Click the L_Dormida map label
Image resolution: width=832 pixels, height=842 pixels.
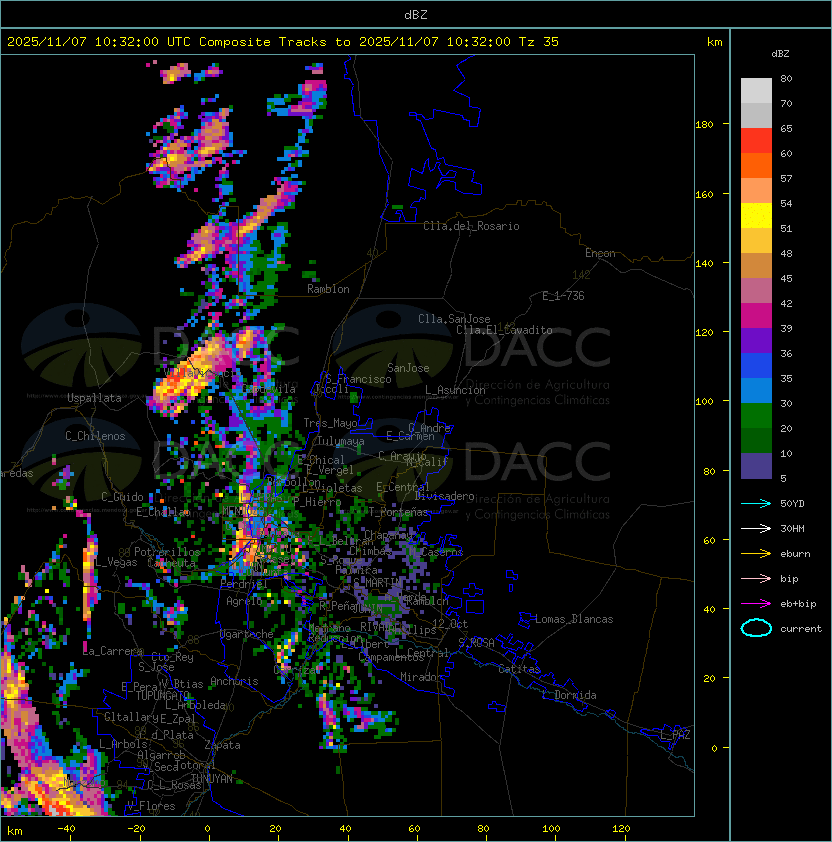[569, 695]
